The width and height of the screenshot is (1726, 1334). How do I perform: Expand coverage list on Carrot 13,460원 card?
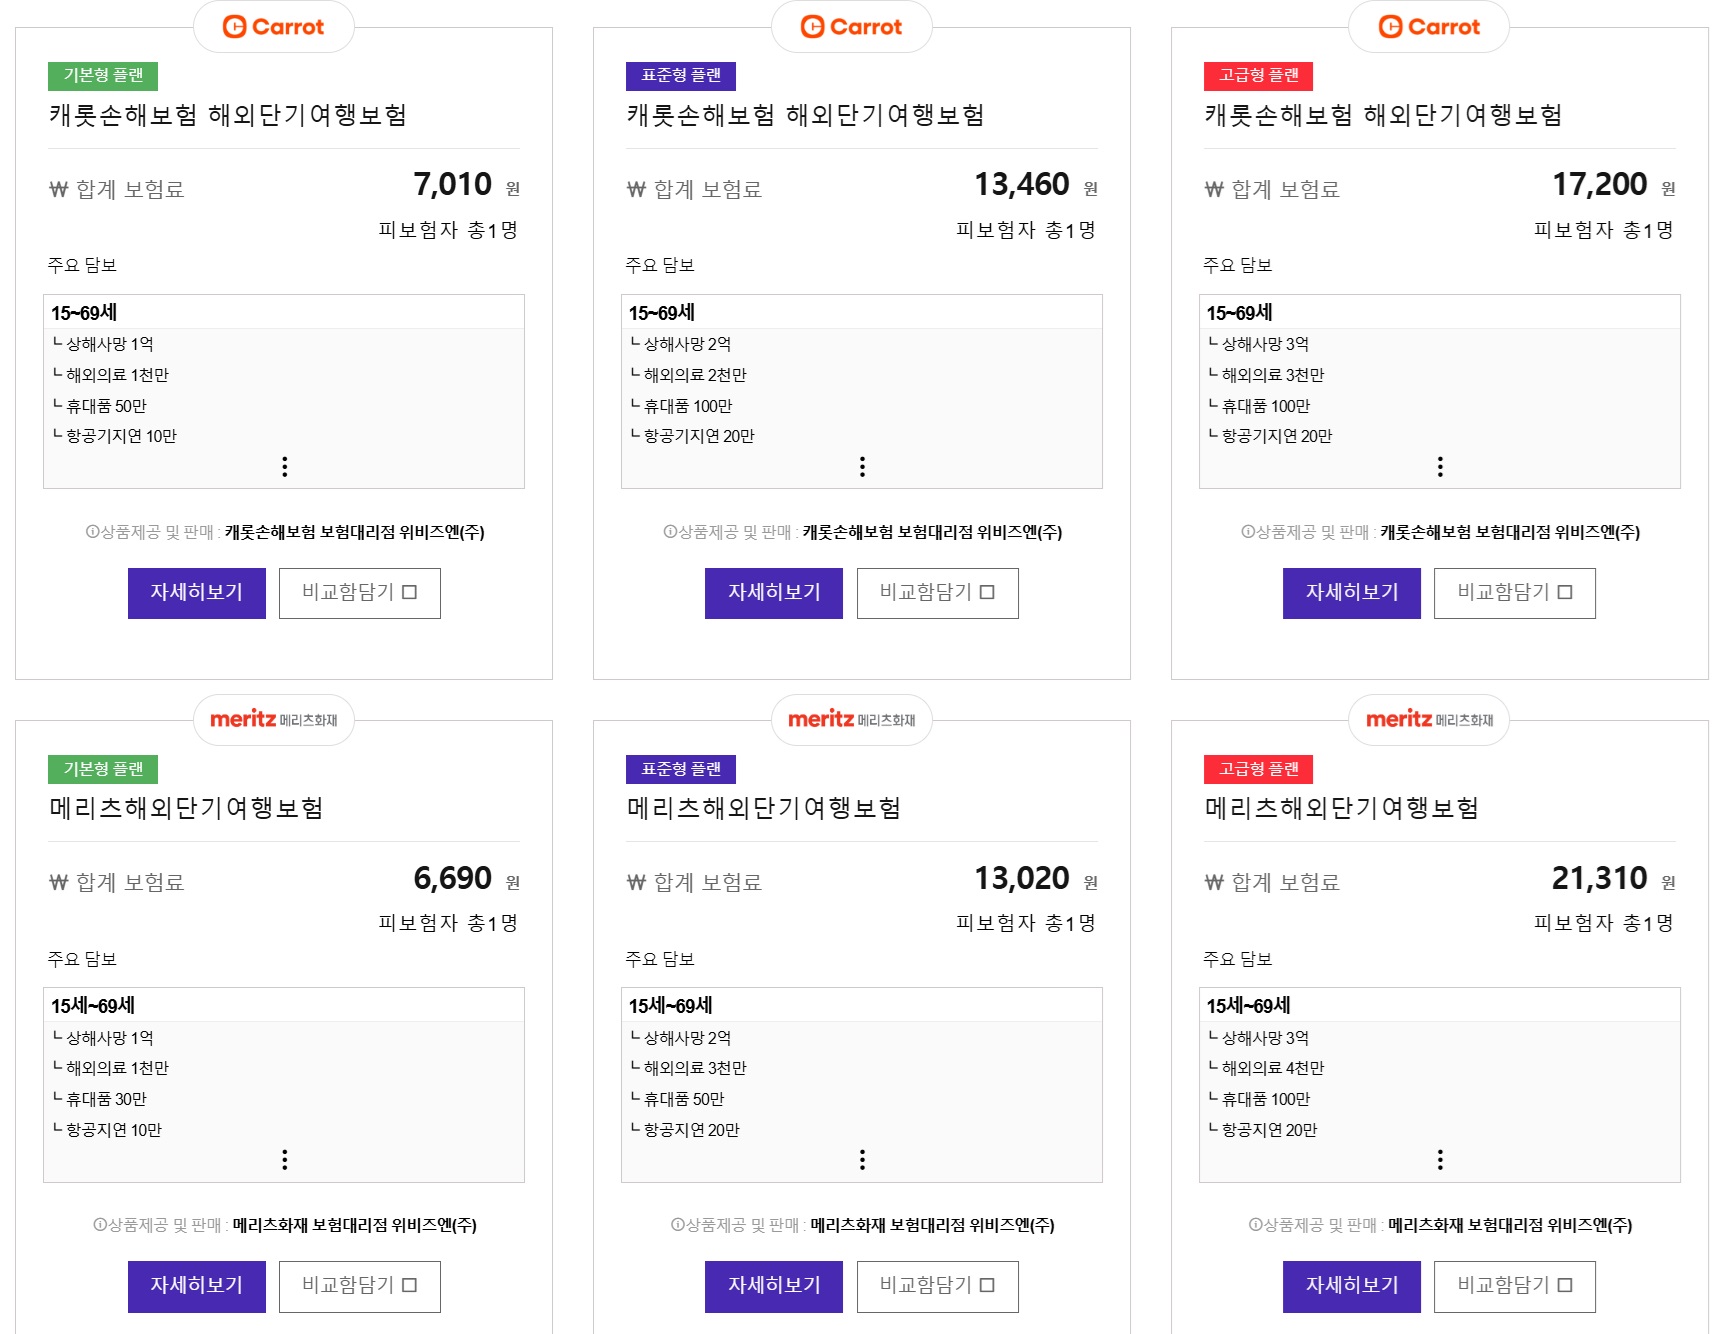click(862, 467)
